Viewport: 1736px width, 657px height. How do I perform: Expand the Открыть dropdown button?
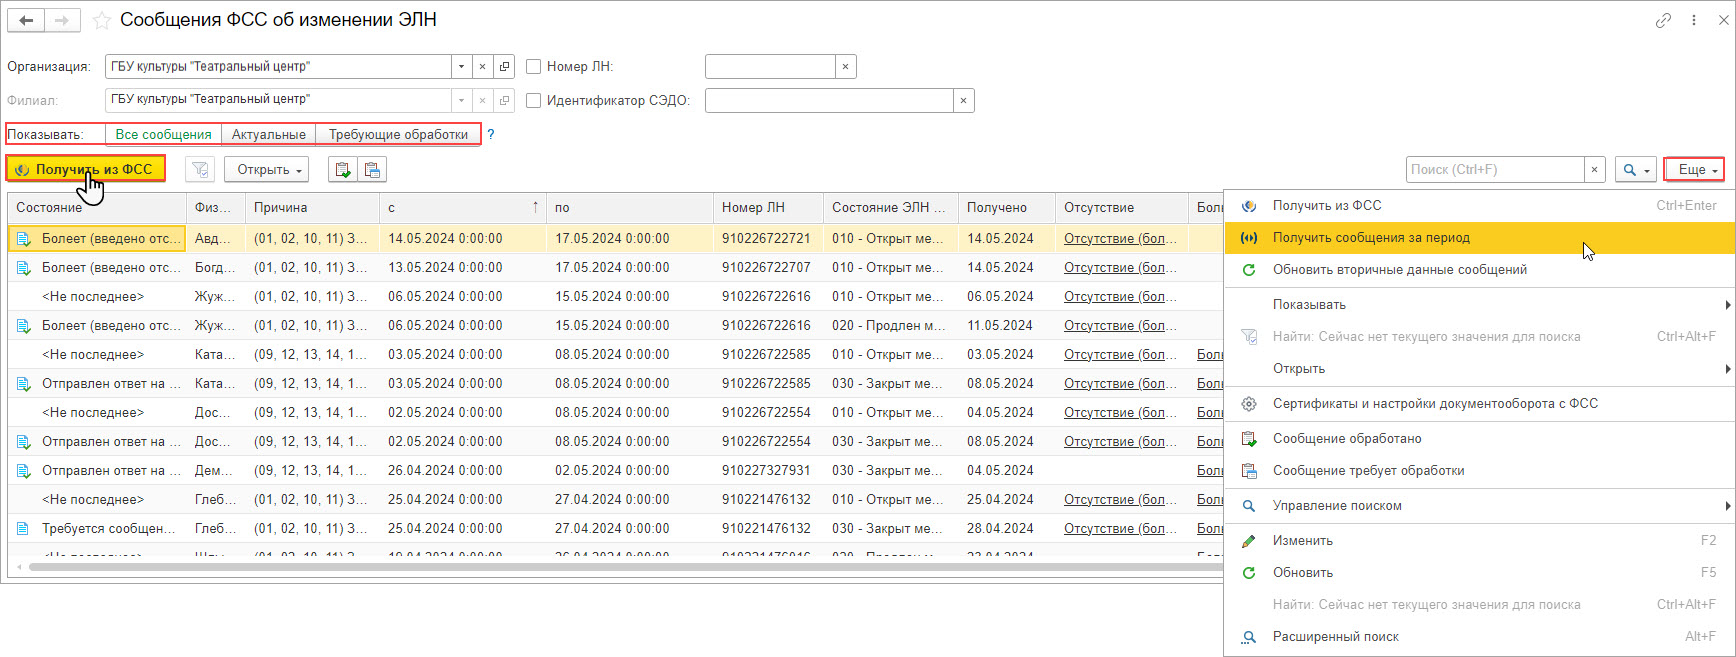tap(266, 170)
